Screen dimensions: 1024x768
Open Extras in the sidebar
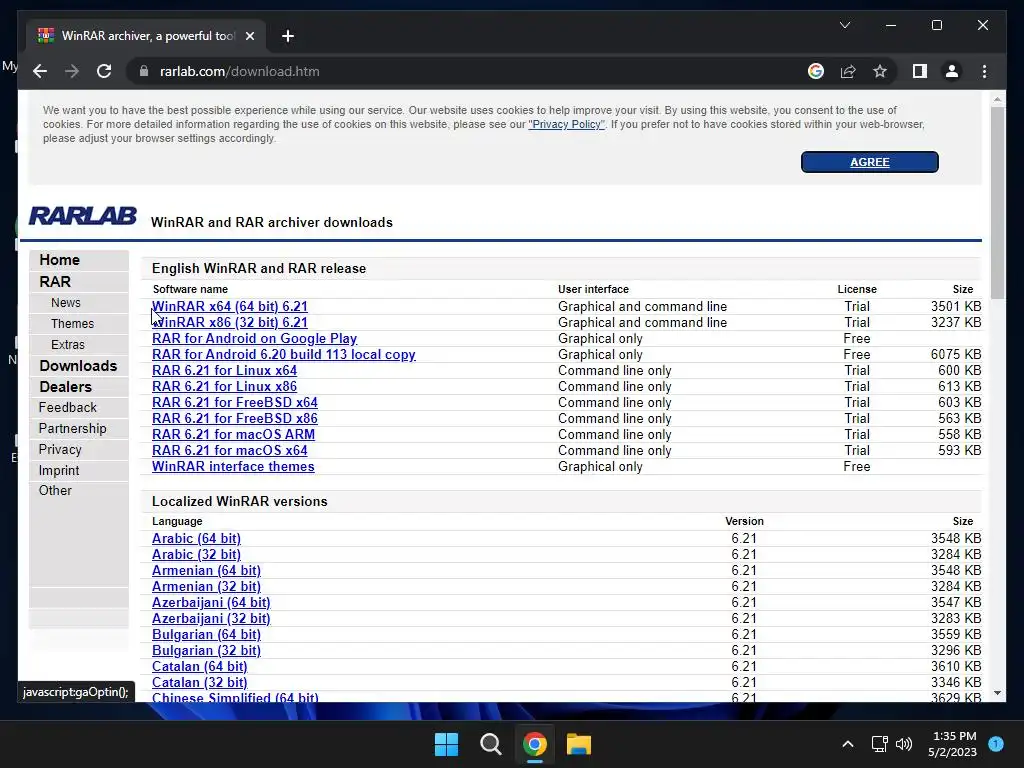[x=68, y=345]
